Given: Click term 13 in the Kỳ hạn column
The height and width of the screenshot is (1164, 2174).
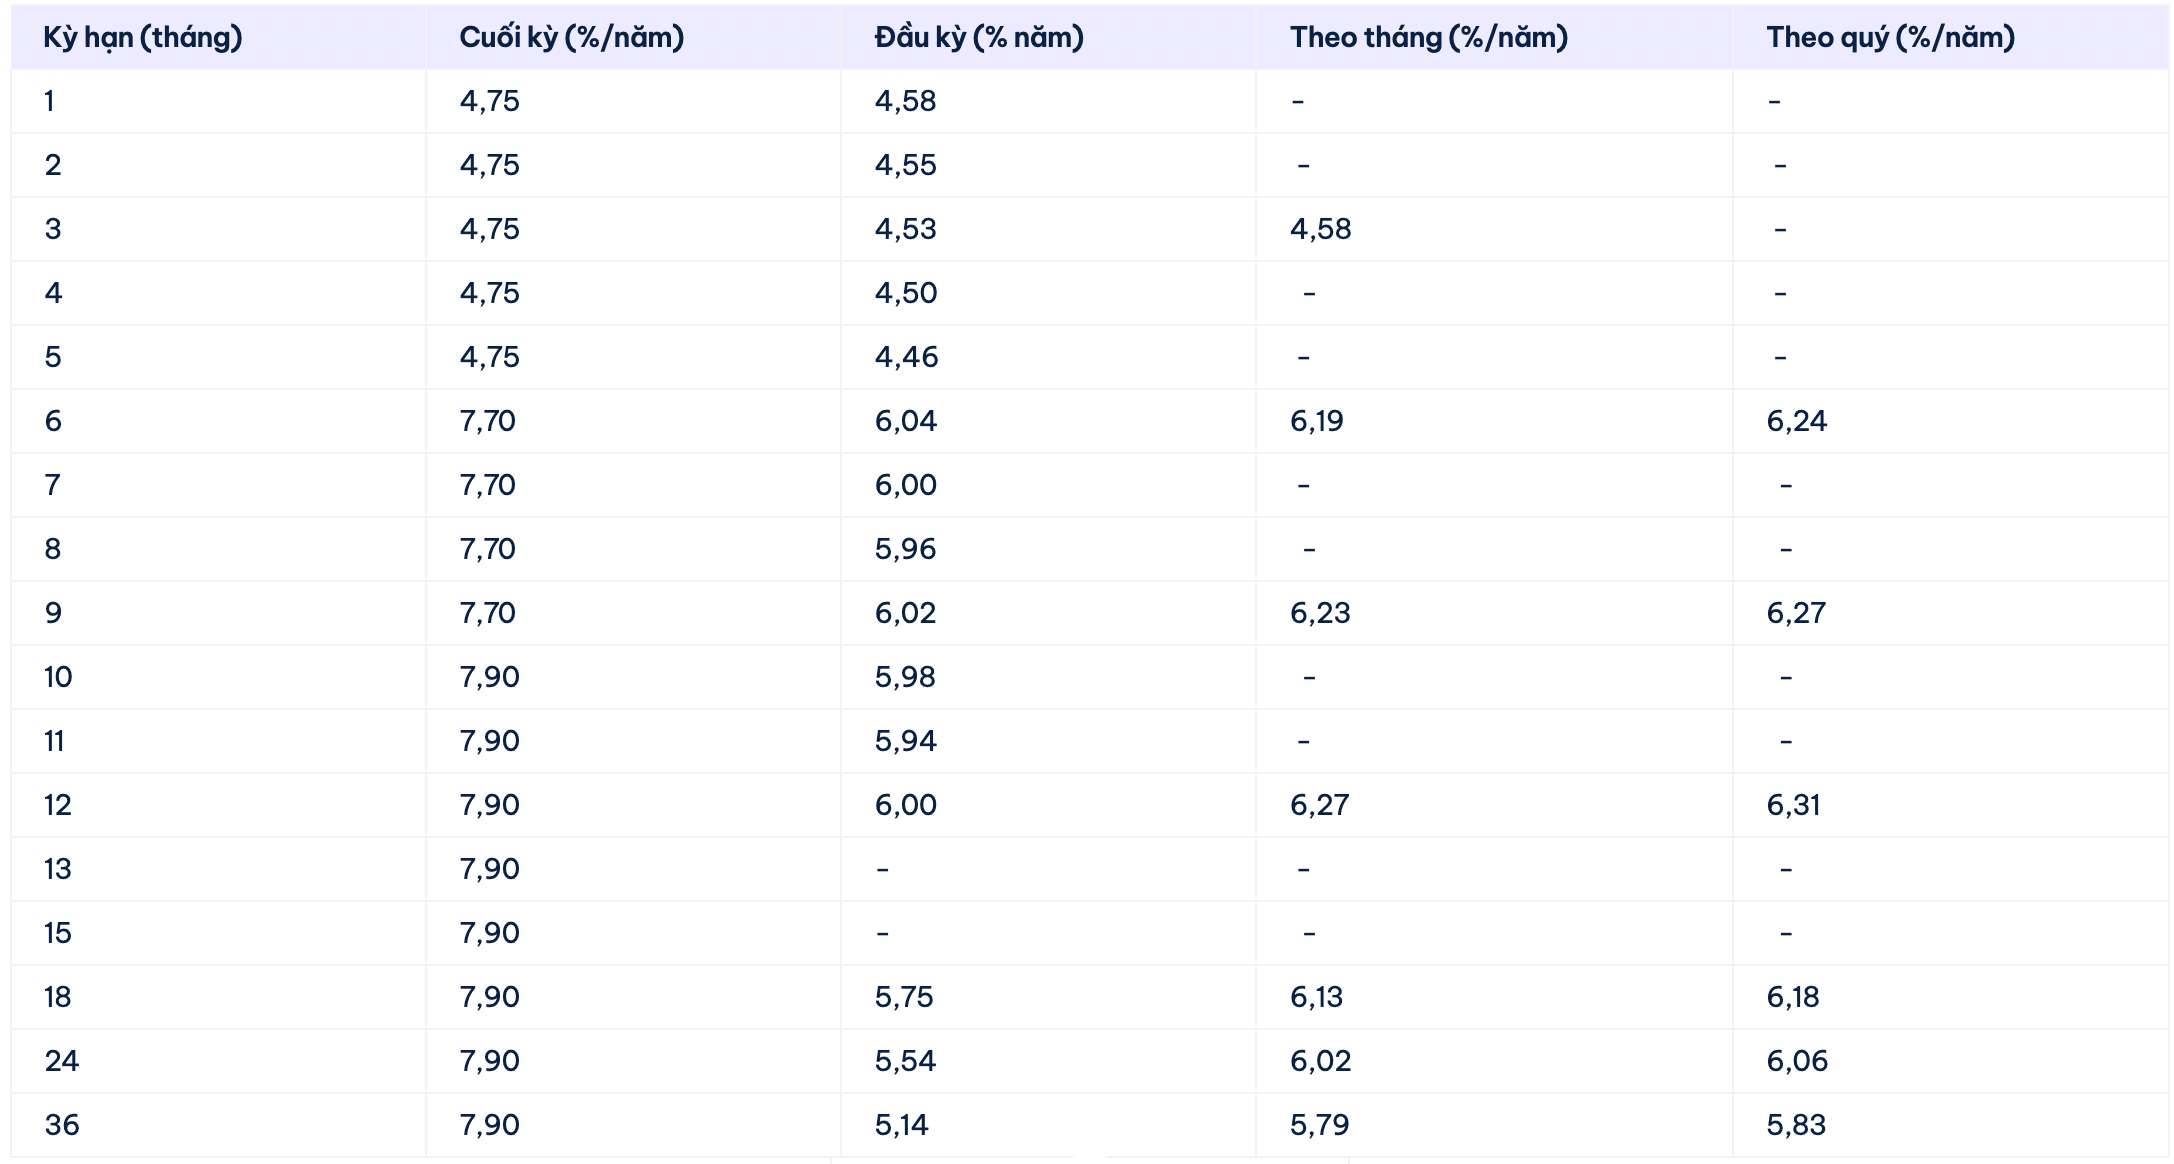Looking at the screenshot, I should tap(58, 869).
